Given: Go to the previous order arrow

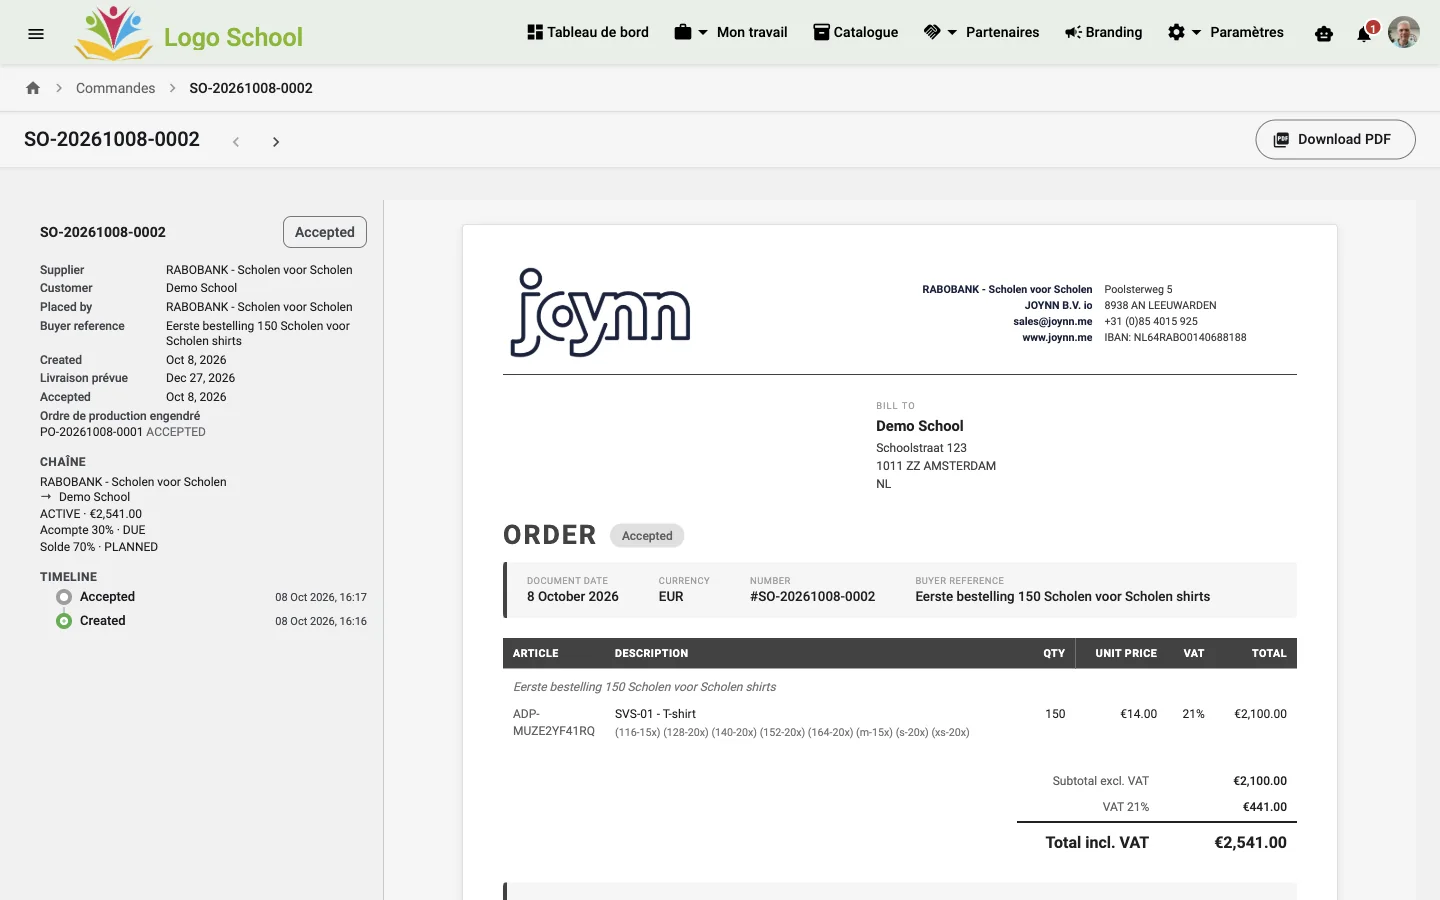Looking at the screenshot, I should [x=236, y=142].
